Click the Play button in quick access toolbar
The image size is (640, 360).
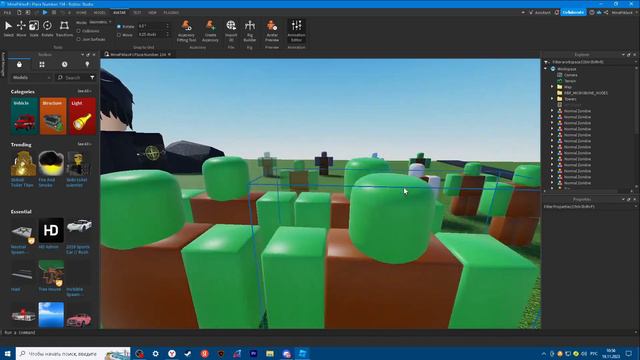(x=45, y=12)
